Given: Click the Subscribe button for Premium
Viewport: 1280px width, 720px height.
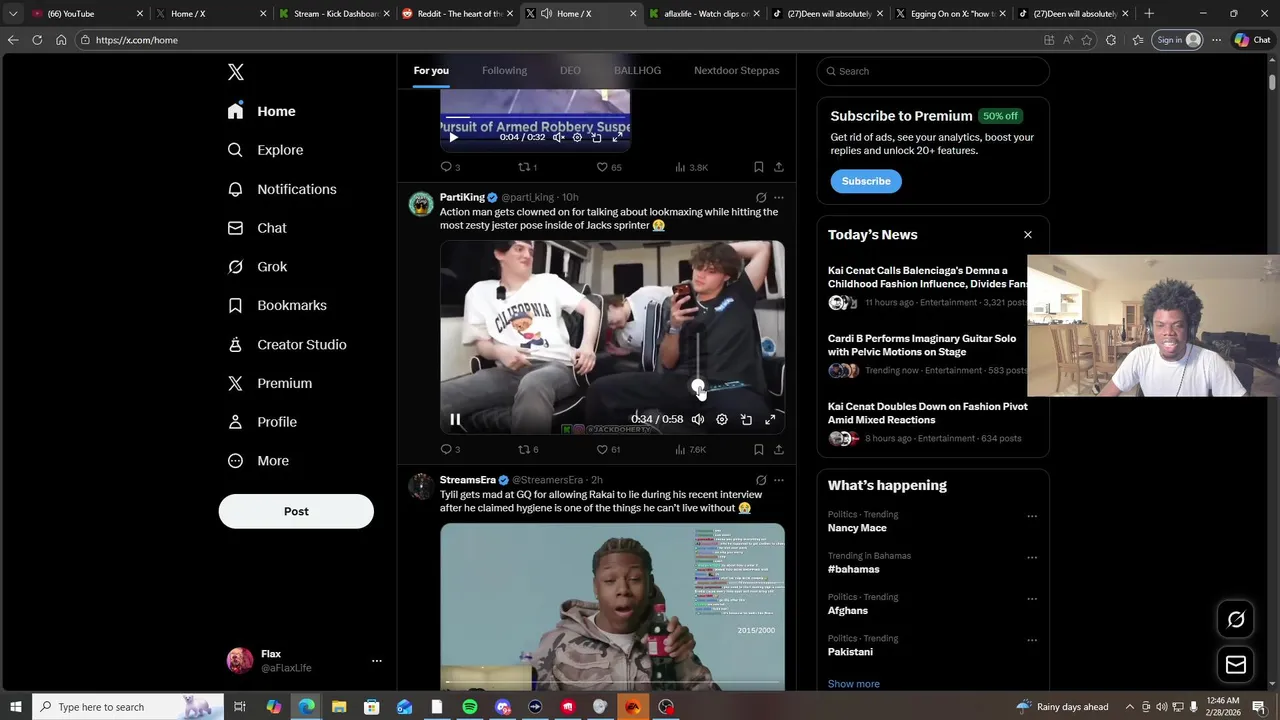Looking at the screenshot, I should point(866,181).
